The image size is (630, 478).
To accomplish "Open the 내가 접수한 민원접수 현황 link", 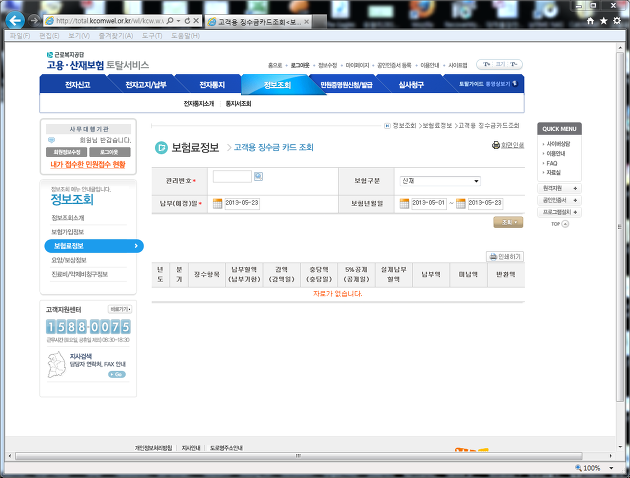I will (88, 164).
